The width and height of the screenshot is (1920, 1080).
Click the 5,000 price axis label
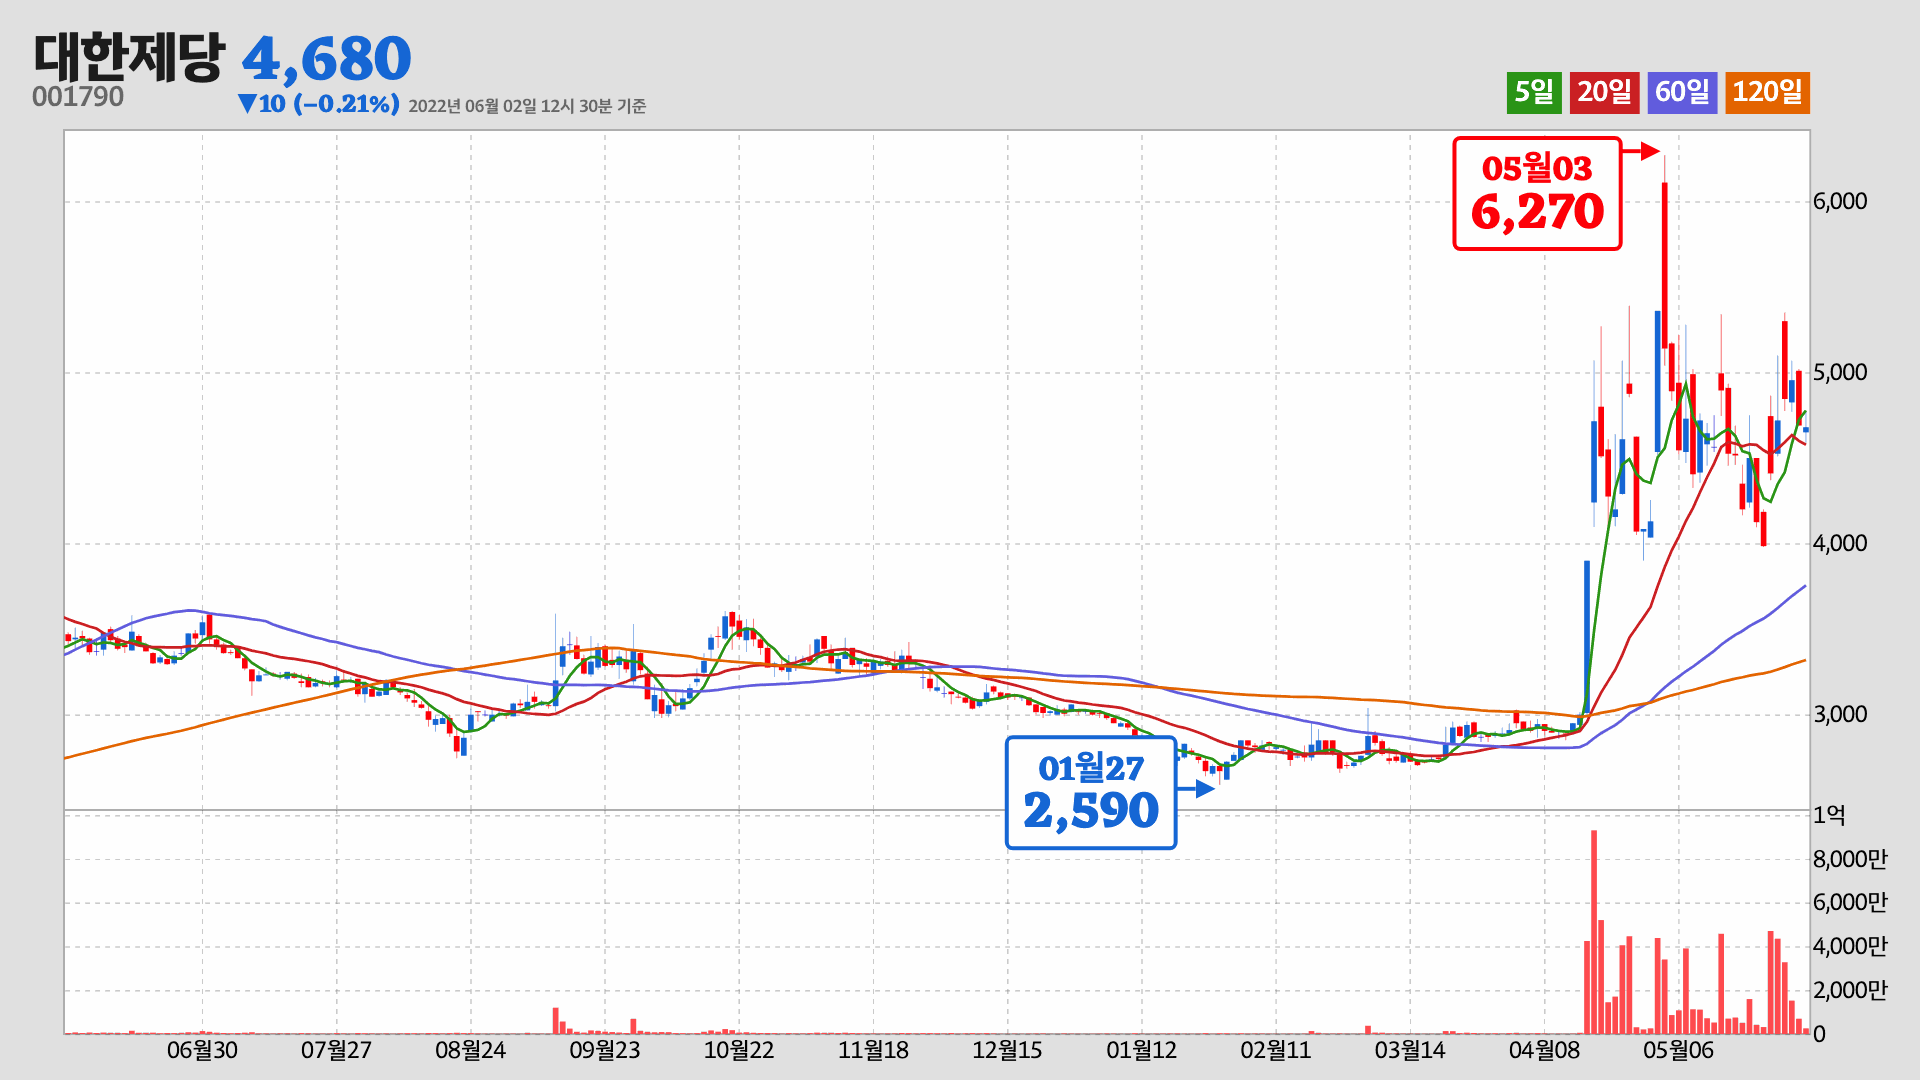point(1840,372)
